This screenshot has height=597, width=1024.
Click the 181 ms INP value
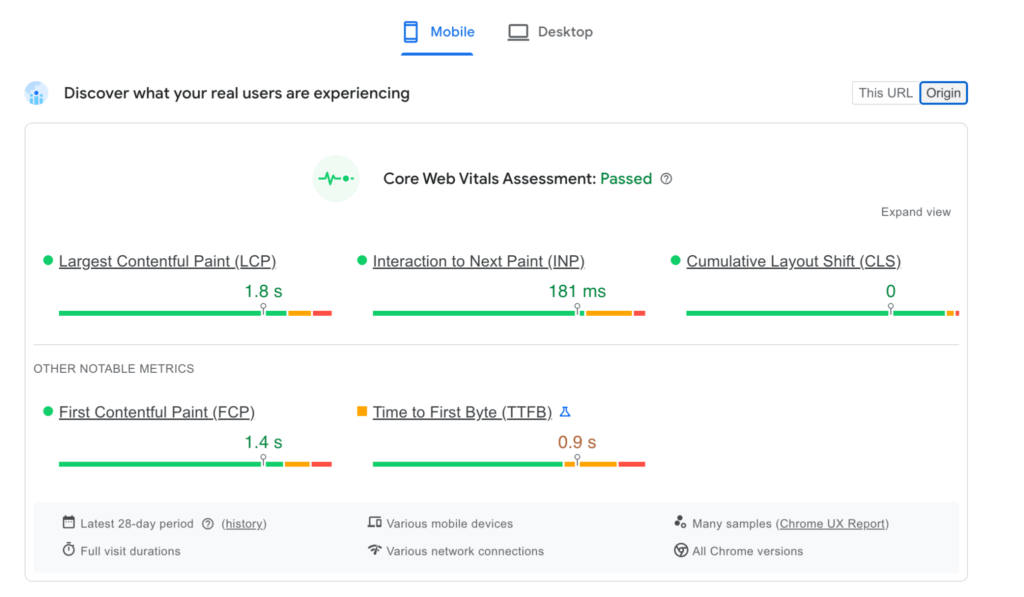pos(577,291)
